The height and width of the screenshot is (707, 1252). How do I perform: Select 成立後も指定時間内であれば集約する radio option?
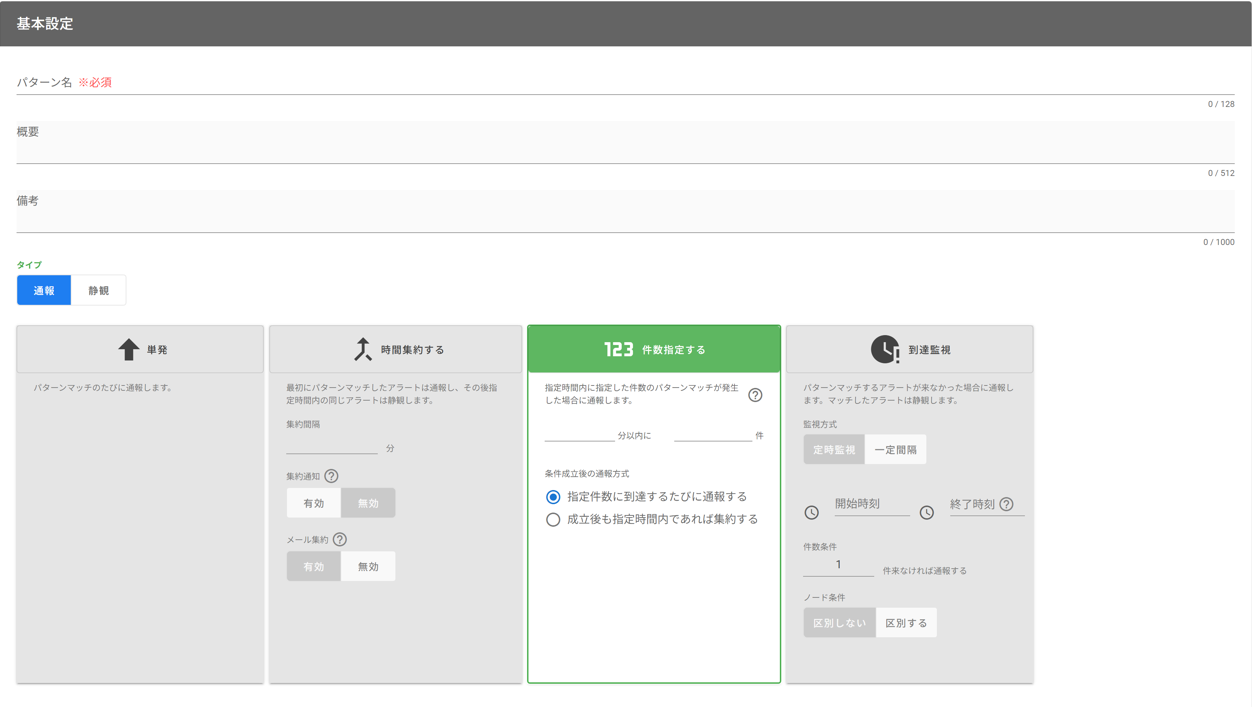[553, 520]
